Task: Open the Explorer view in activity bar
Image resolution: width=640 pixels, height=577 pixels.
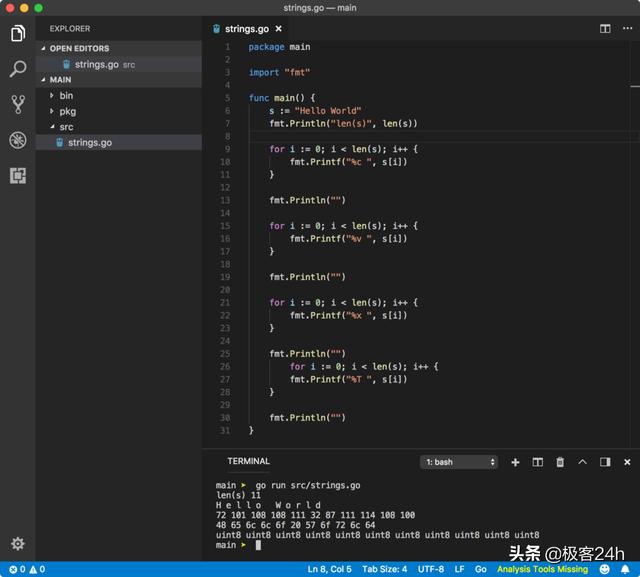Action: (x=18, y=33)
